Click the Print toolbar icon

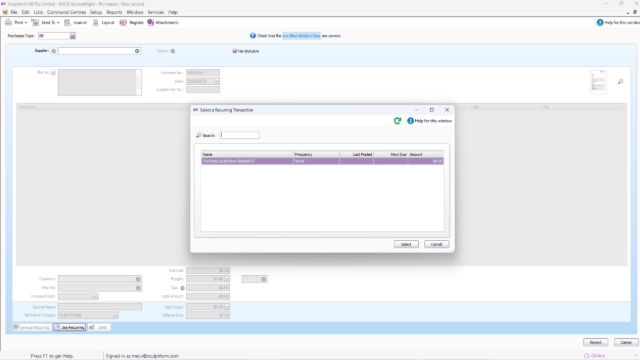point(9,22)
